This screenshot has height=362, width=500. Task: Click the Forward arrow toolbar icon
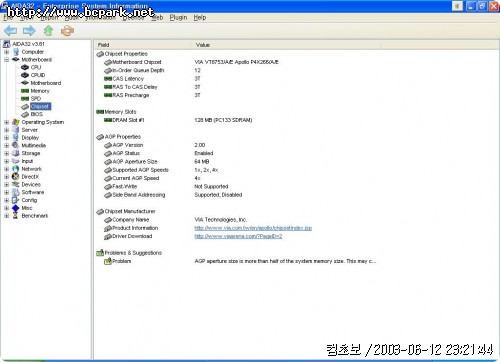coord(29,31)
